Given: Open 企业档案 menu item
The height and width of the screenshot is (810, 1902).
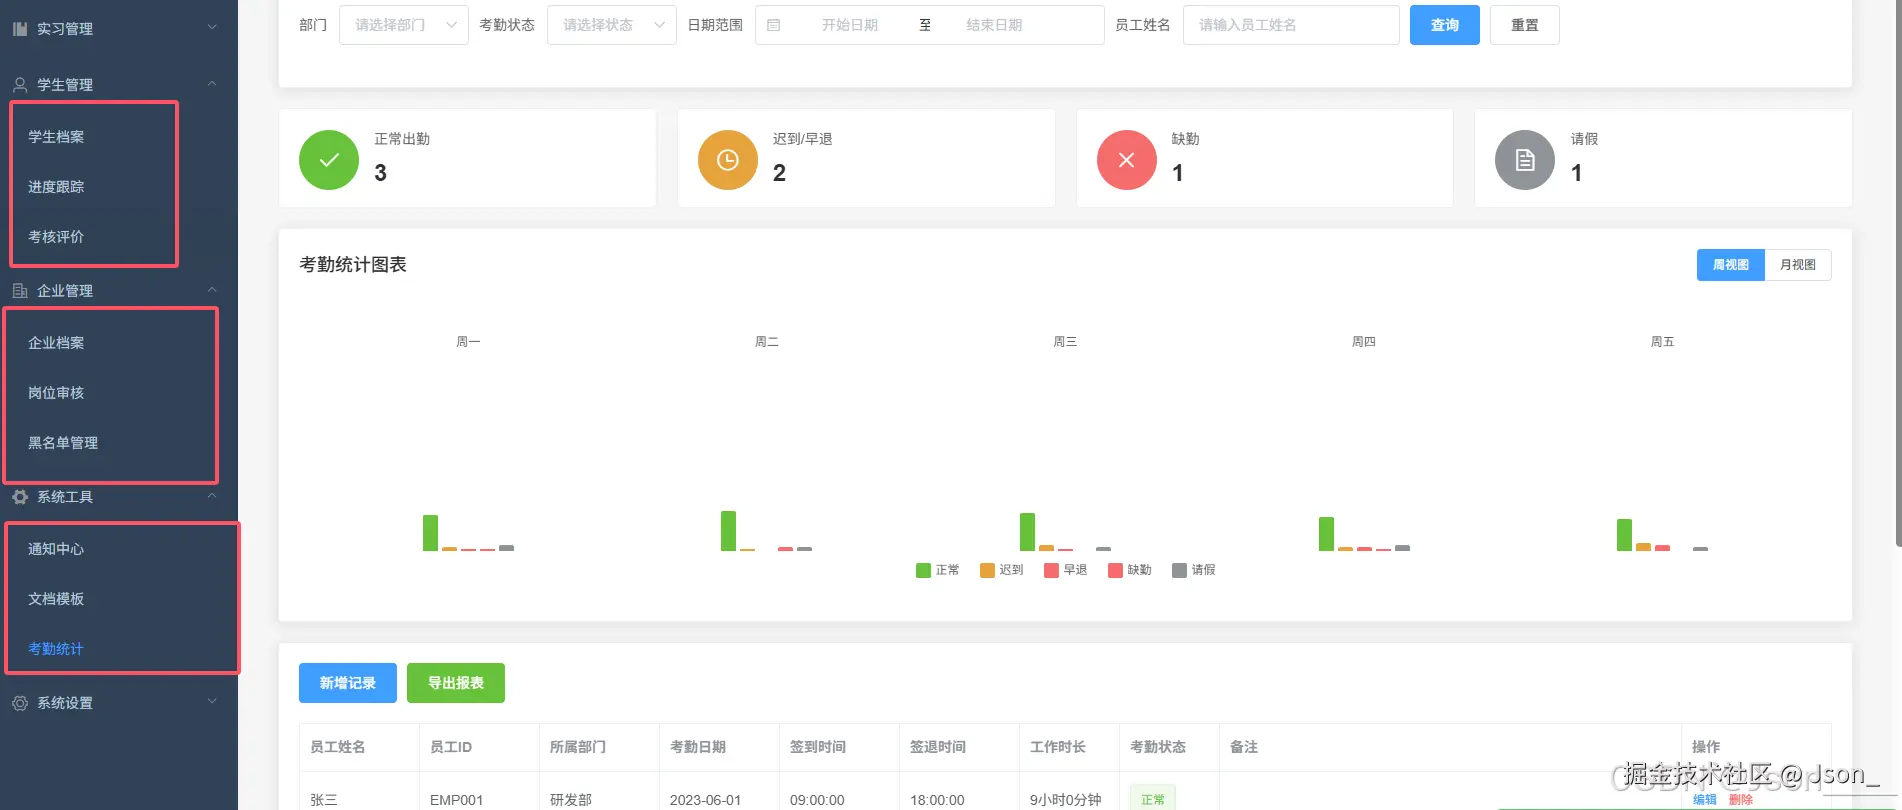Looking at the screenshot, I should pyautogui.click(x=56, y=343).
